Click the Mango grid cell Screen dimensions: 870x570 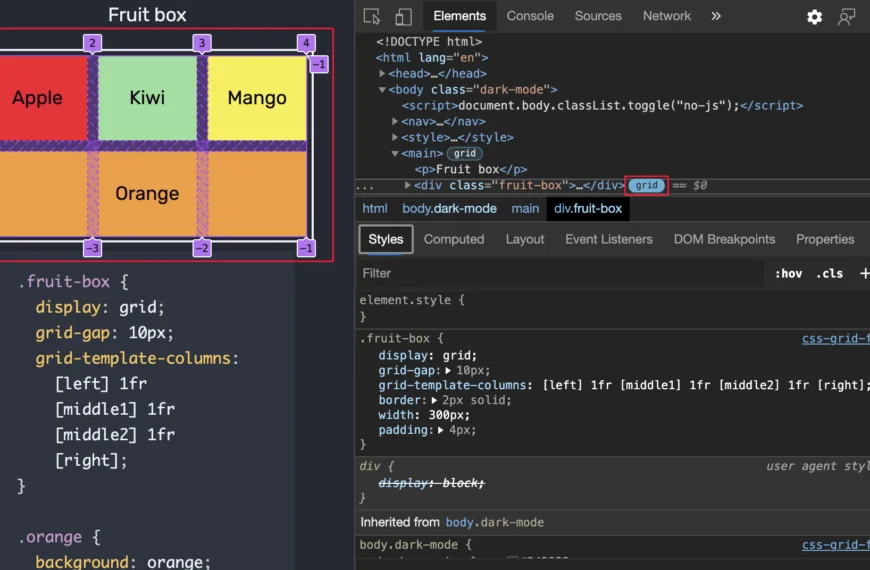tap(257, 98)
